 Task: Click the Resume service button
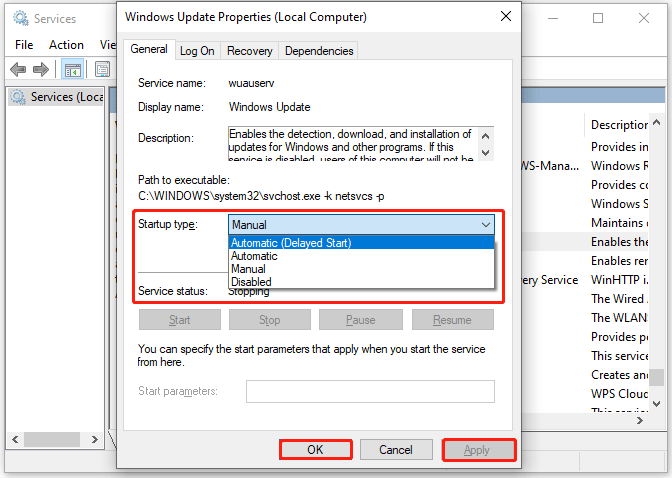coord(453,320)
